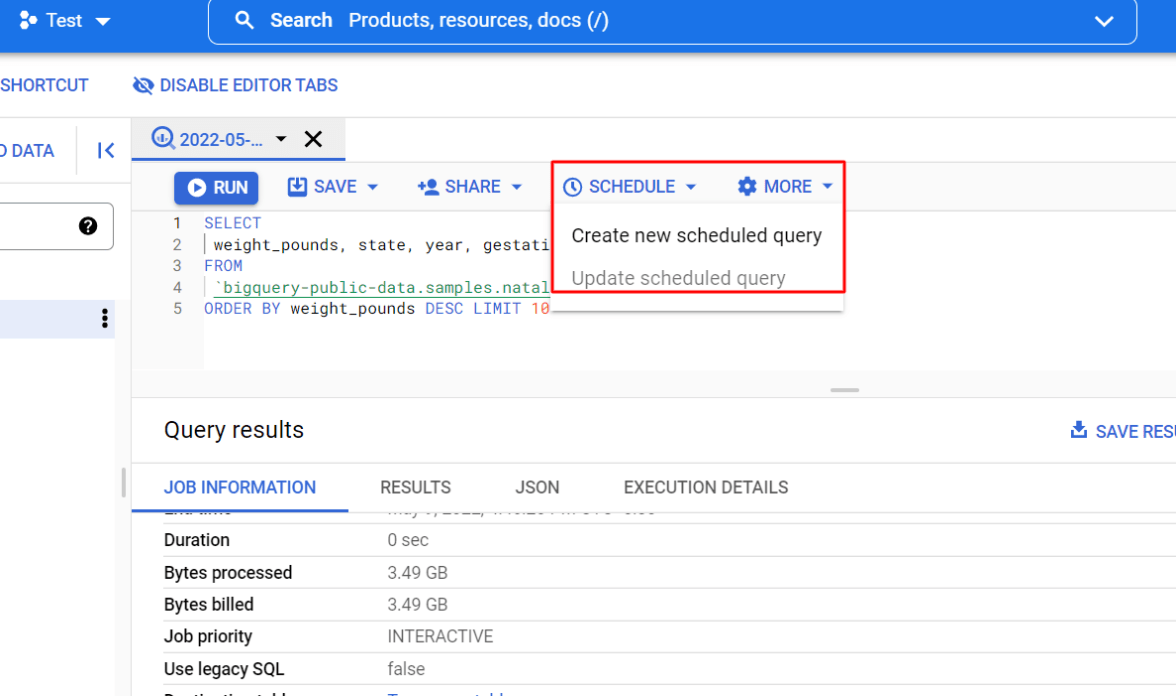Switch to the Results tab
Viewport: 1176px width, 696px height.
pos(415,488)
